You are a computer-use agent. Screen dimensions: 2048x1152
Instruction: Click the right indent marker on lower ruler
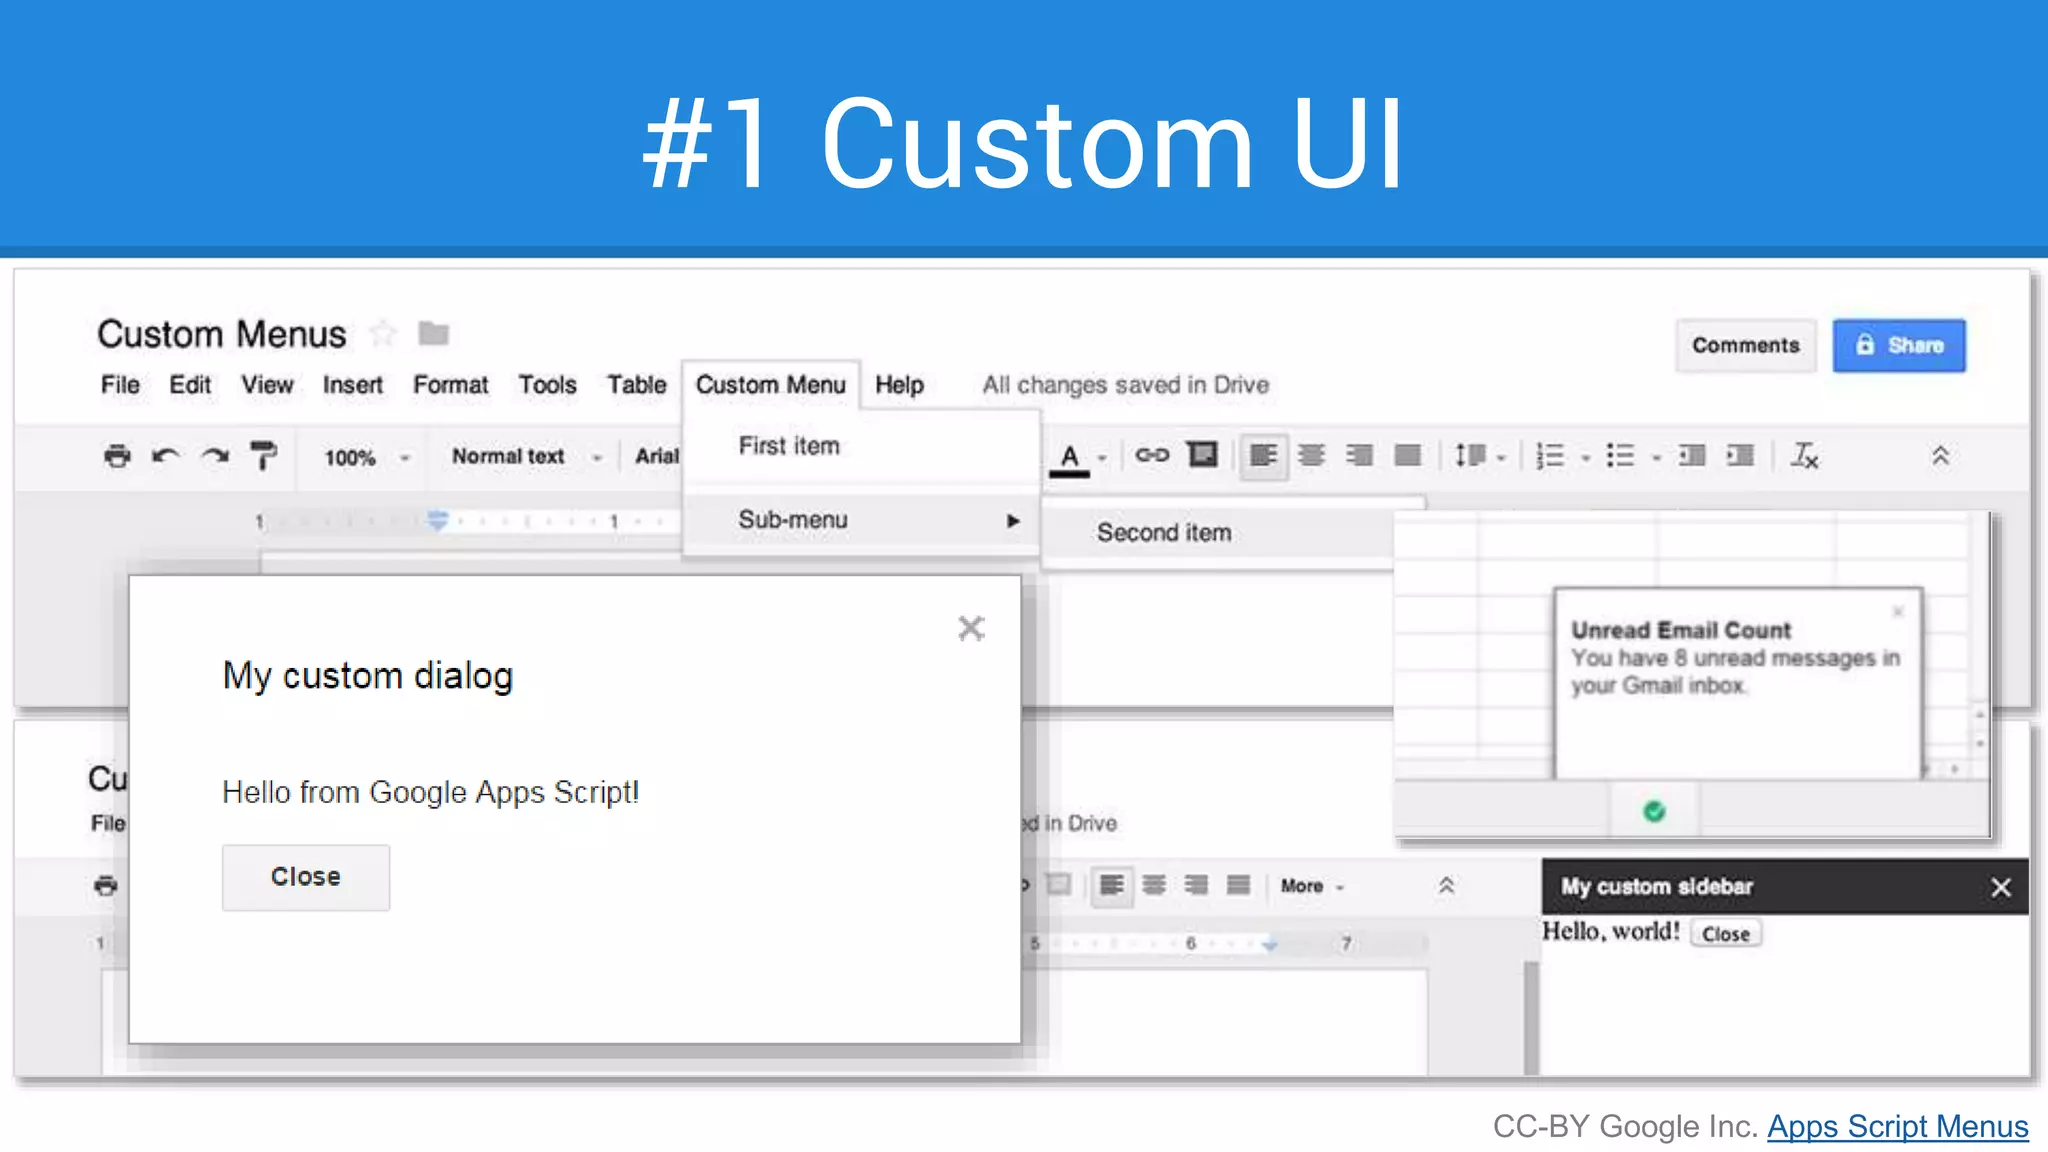coord(1270,944)
